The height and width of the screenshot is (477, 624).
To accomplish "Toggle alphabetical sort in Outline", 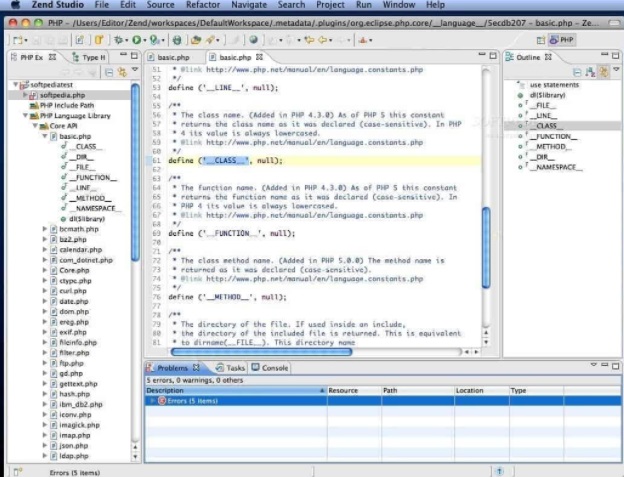I will [x=590, y=72].
